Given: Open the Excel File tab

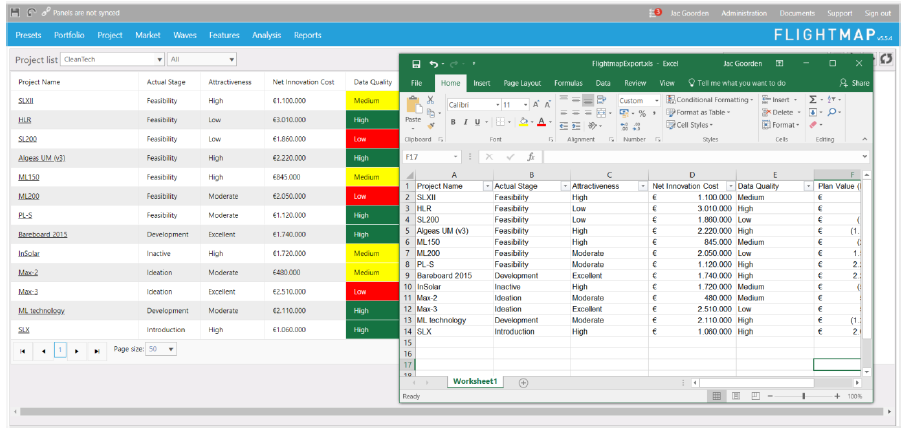Looking at the screenshot, I should pos(417,83).
